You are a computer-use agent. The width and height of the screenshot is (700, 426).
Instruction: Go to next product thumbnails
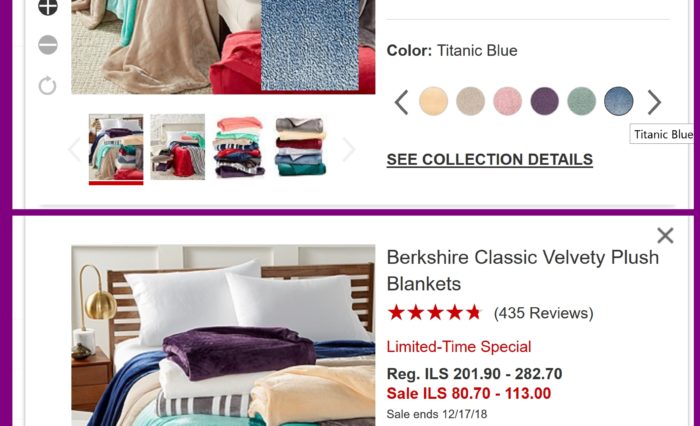[348, 149]
